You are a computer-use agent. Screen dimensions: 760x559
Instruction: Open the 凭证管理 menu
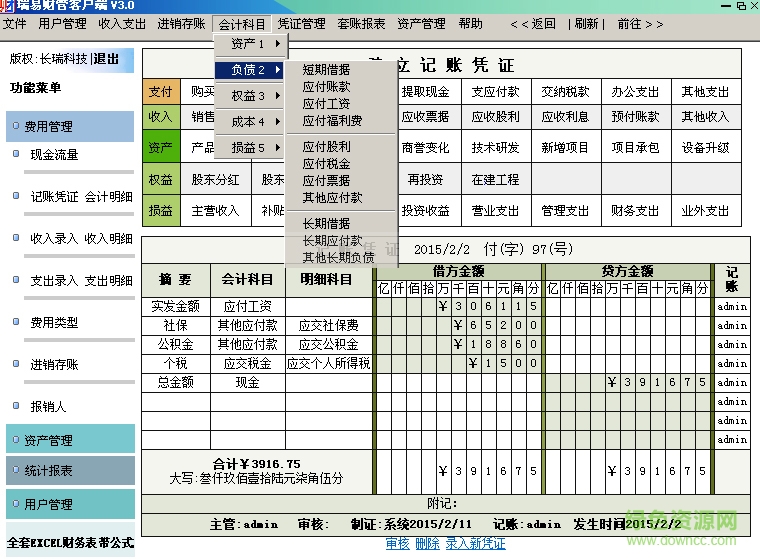click(301, 23)
